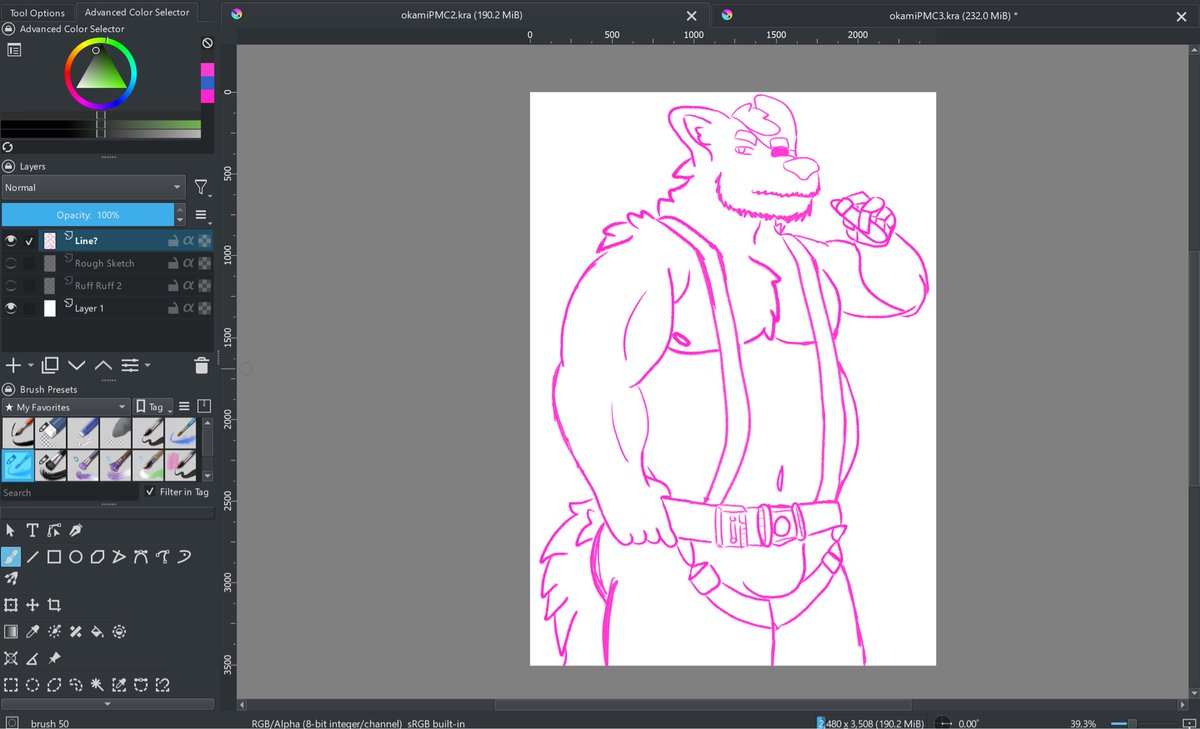The image size is (1200, 729).
Task: Switch to Advanced Color Selector tab
Action: (139, 13)
